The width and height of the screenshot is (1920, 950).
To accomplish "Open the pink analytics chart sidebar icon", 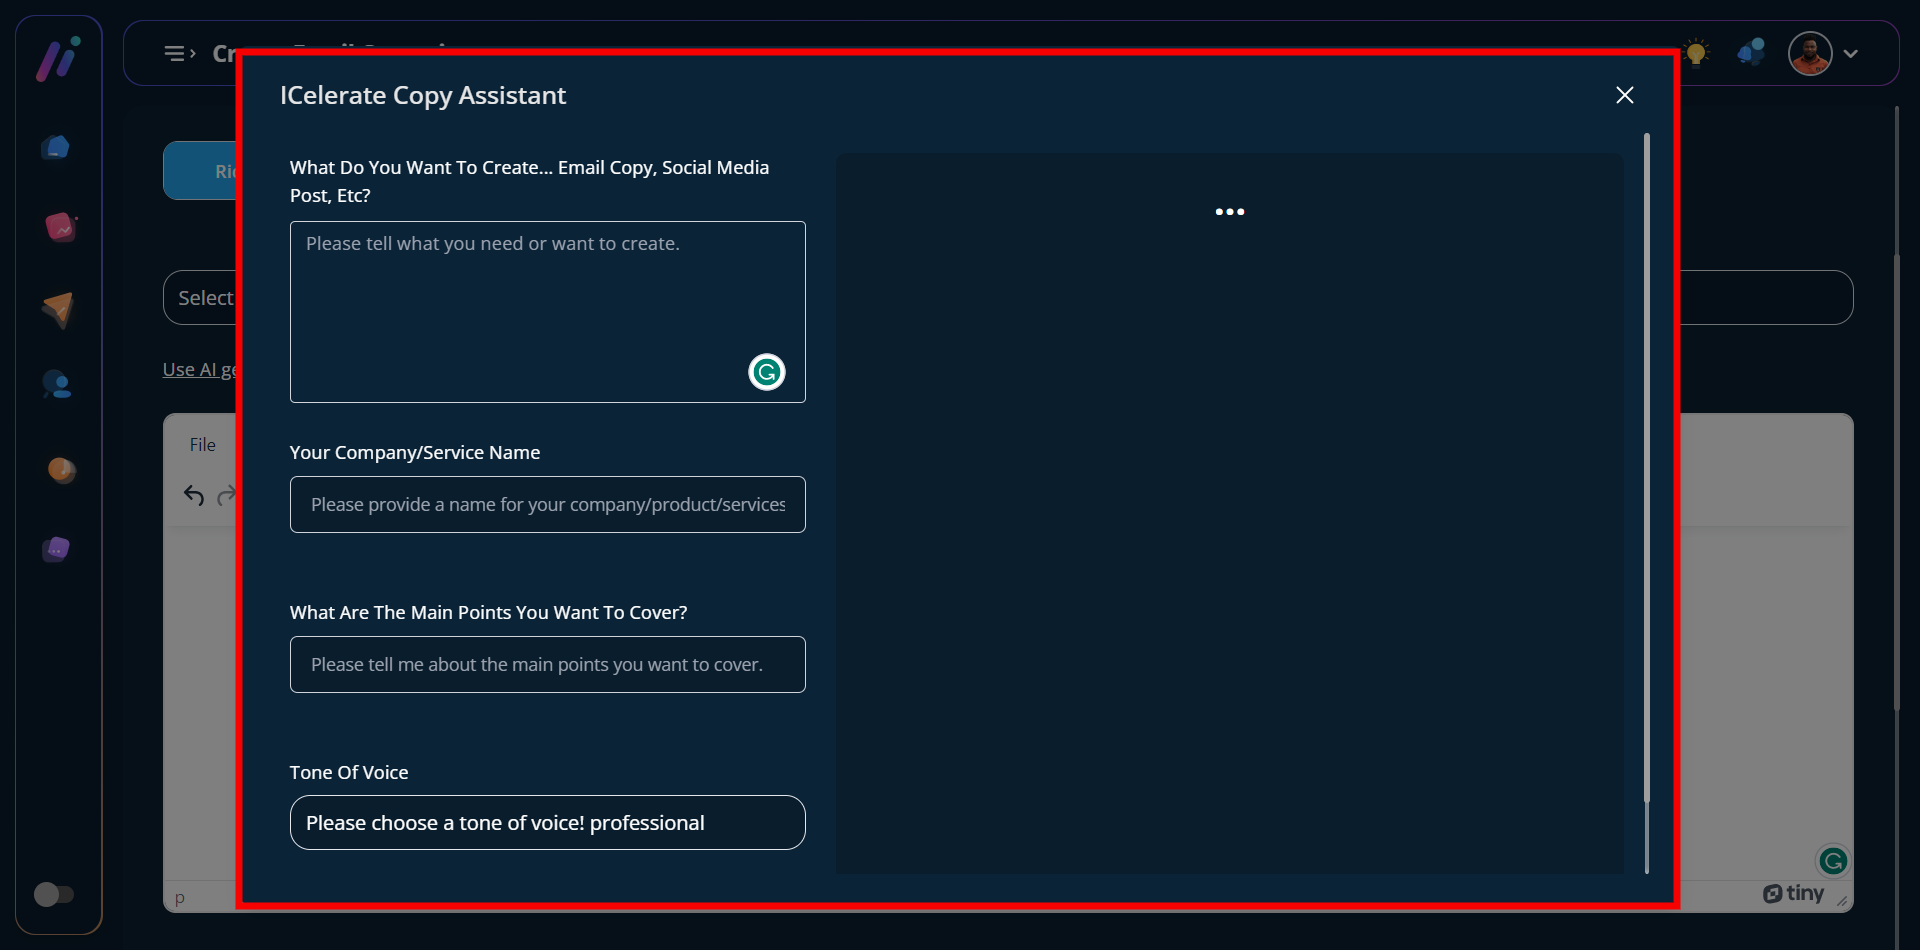I will click(x=60, y=228).
